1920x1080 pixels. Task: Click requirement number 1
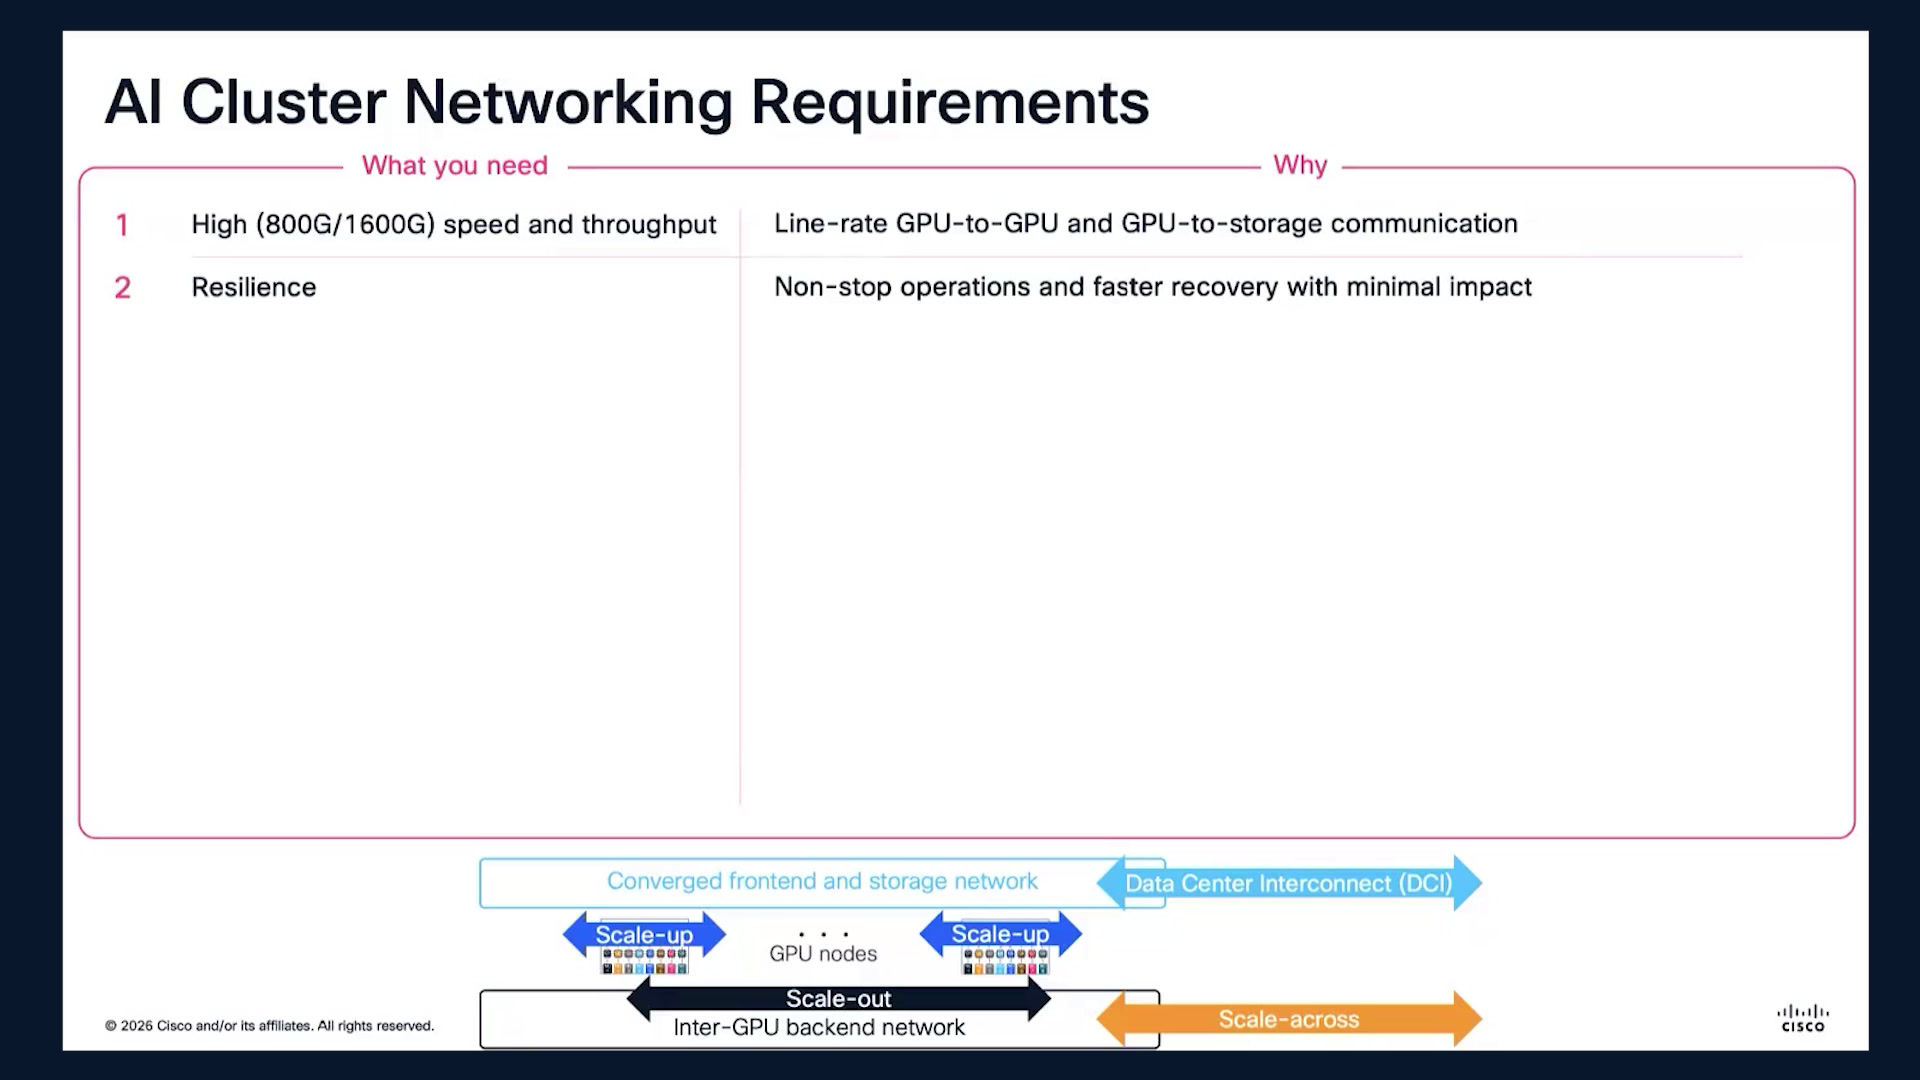click(x=122, y=225)
